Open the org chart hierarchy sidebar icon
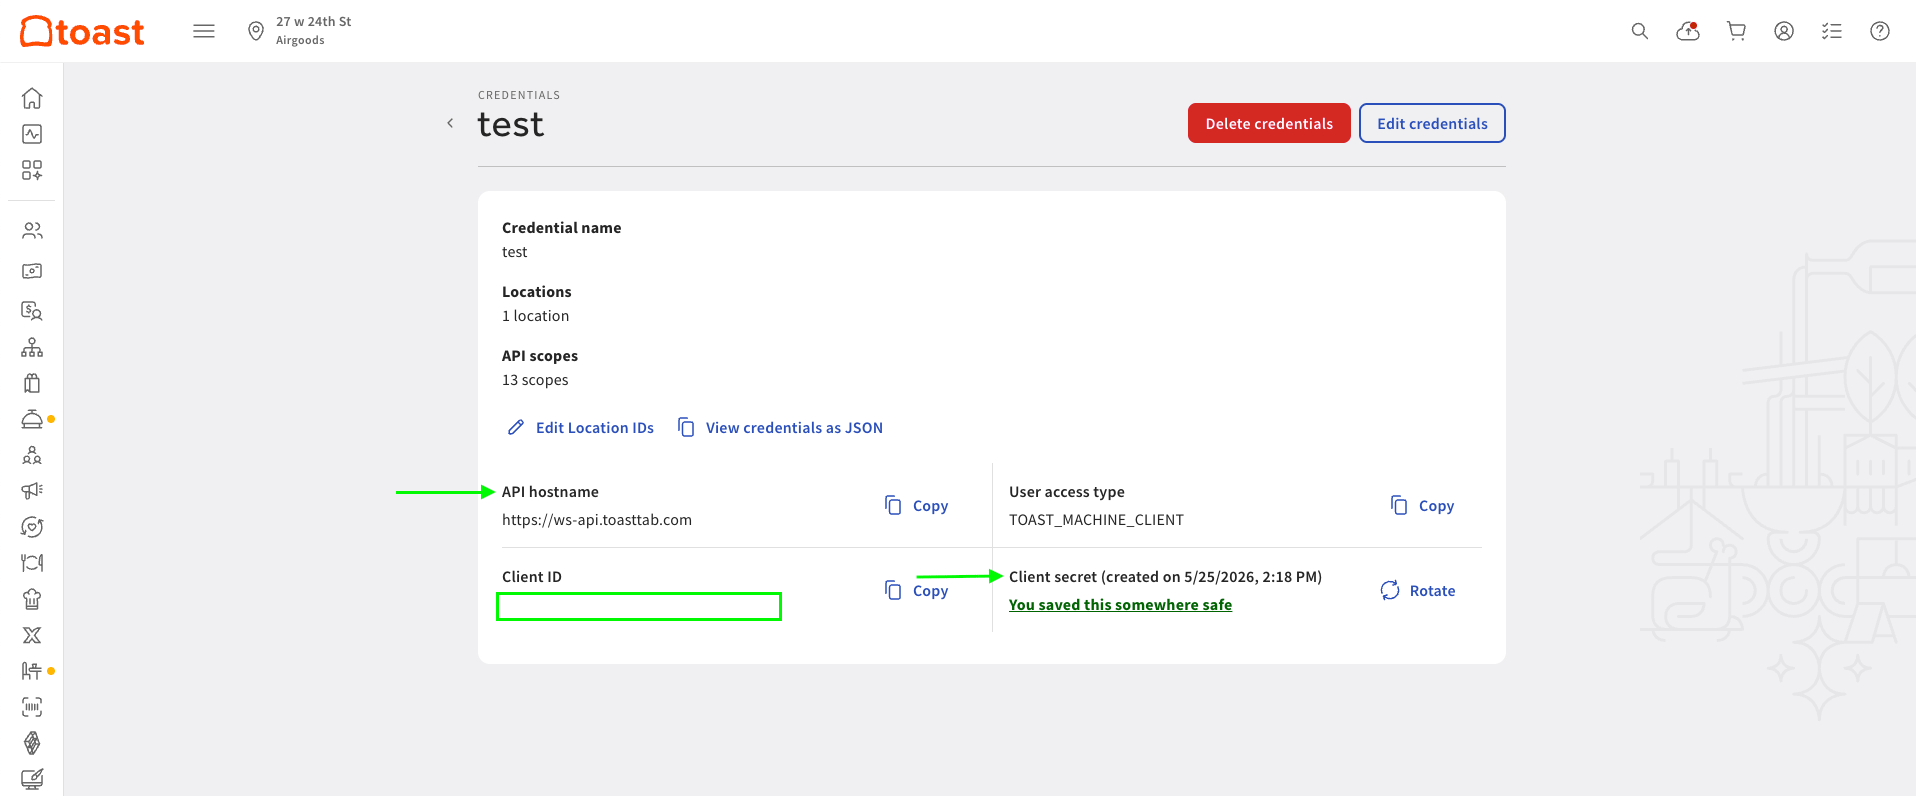The height and width of the screenshot is (796, 1916). click(32, 347)
